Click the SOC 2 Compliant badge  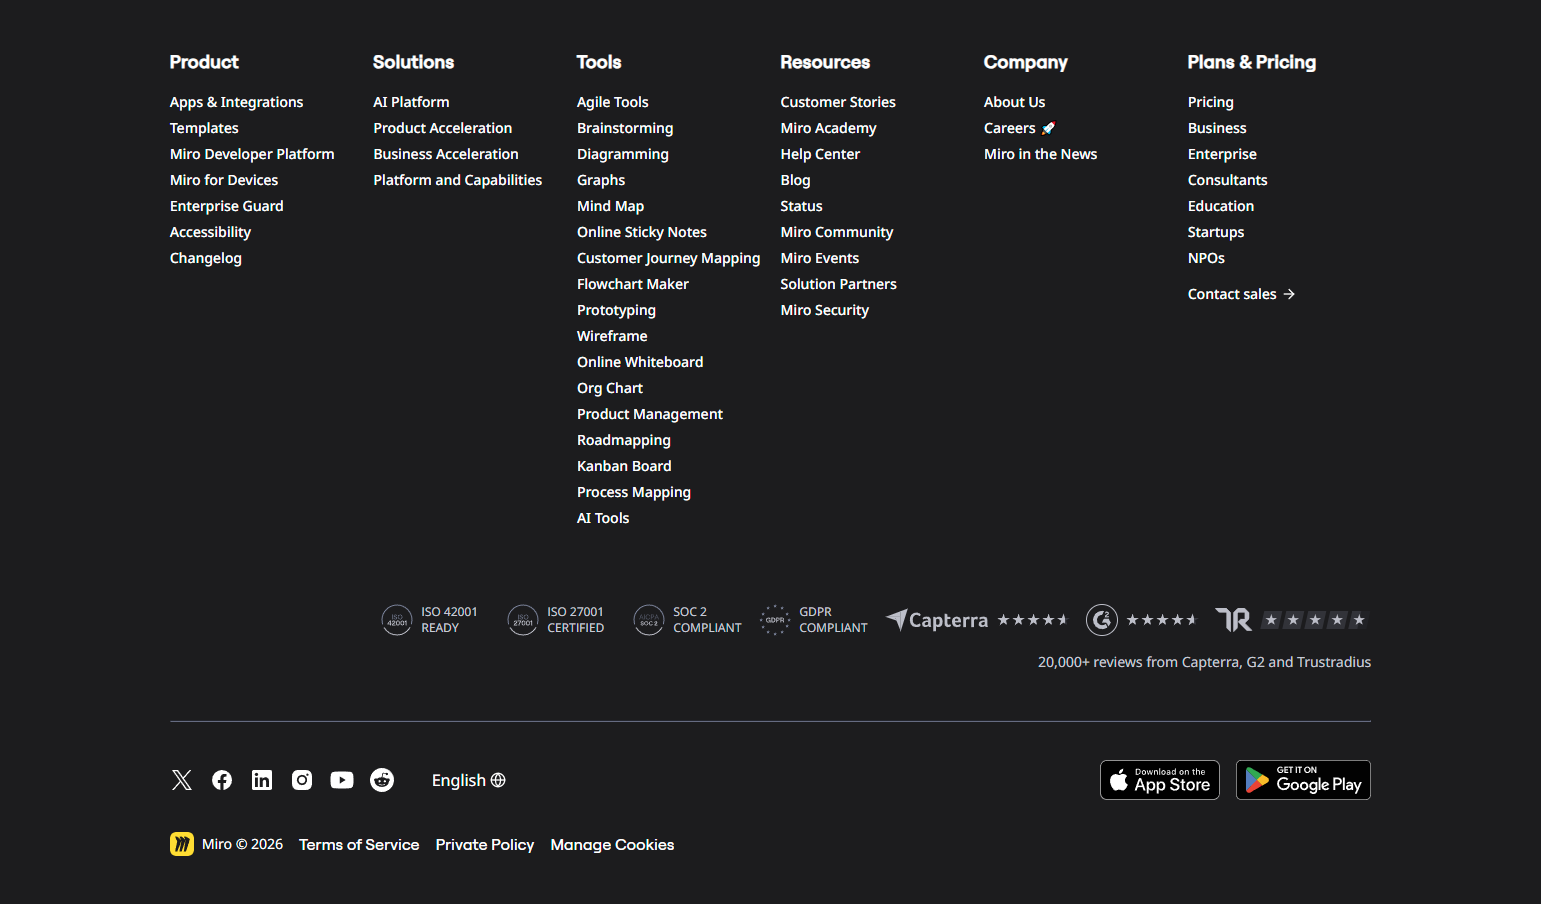click(x=687, y=620)
